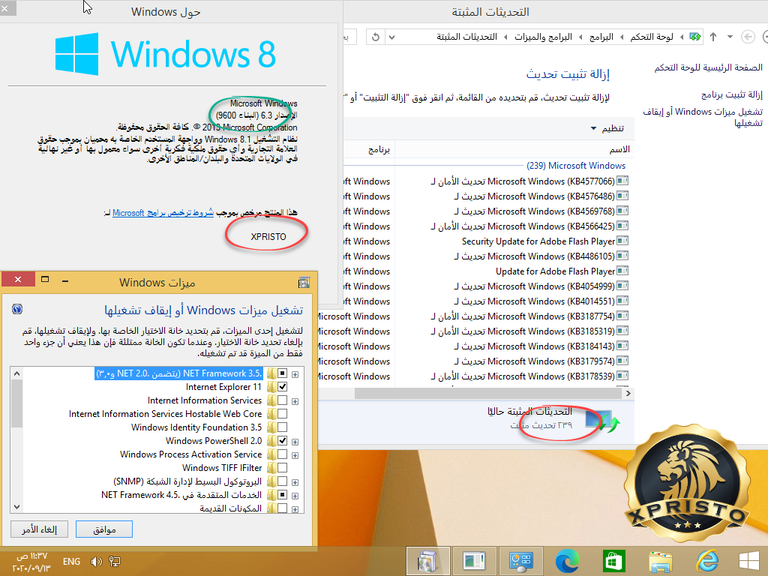
Task: Click the installed updates summary icon
Action: tap(602, 422)
